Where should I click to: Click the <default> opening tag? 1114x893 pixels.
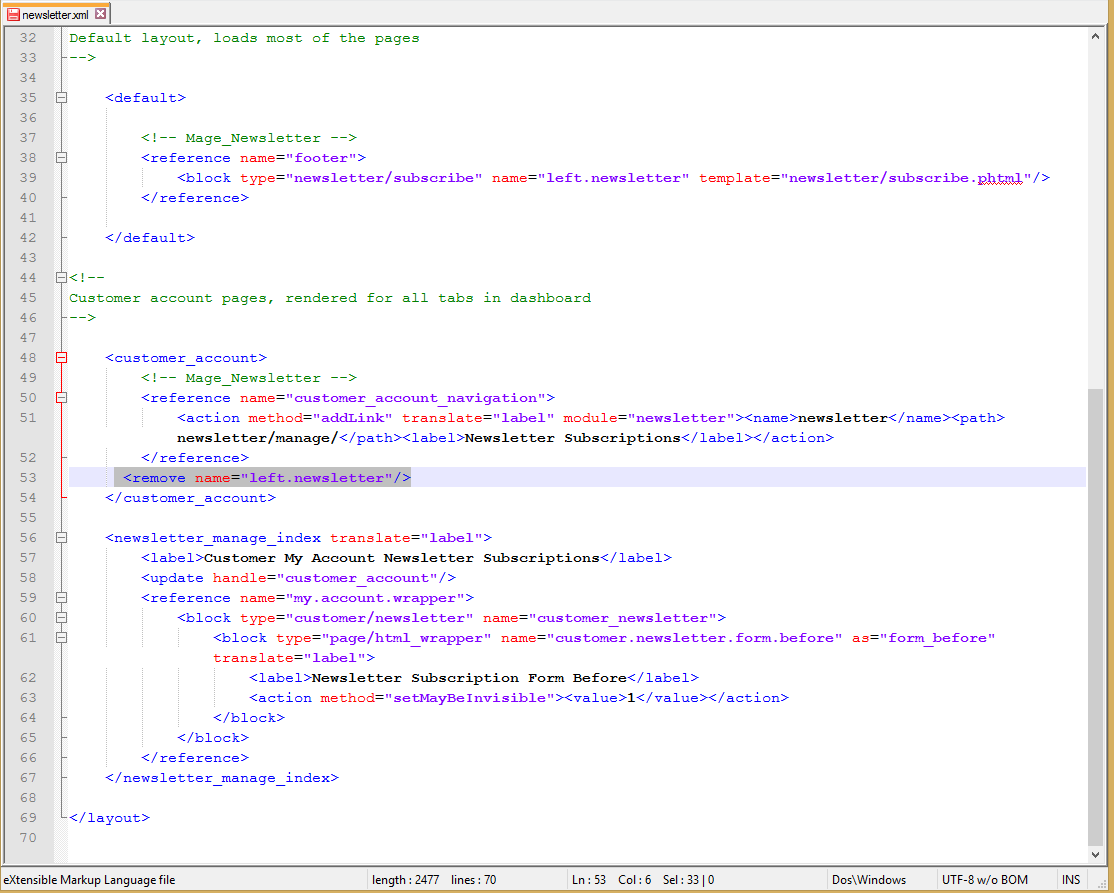(146, 97)
